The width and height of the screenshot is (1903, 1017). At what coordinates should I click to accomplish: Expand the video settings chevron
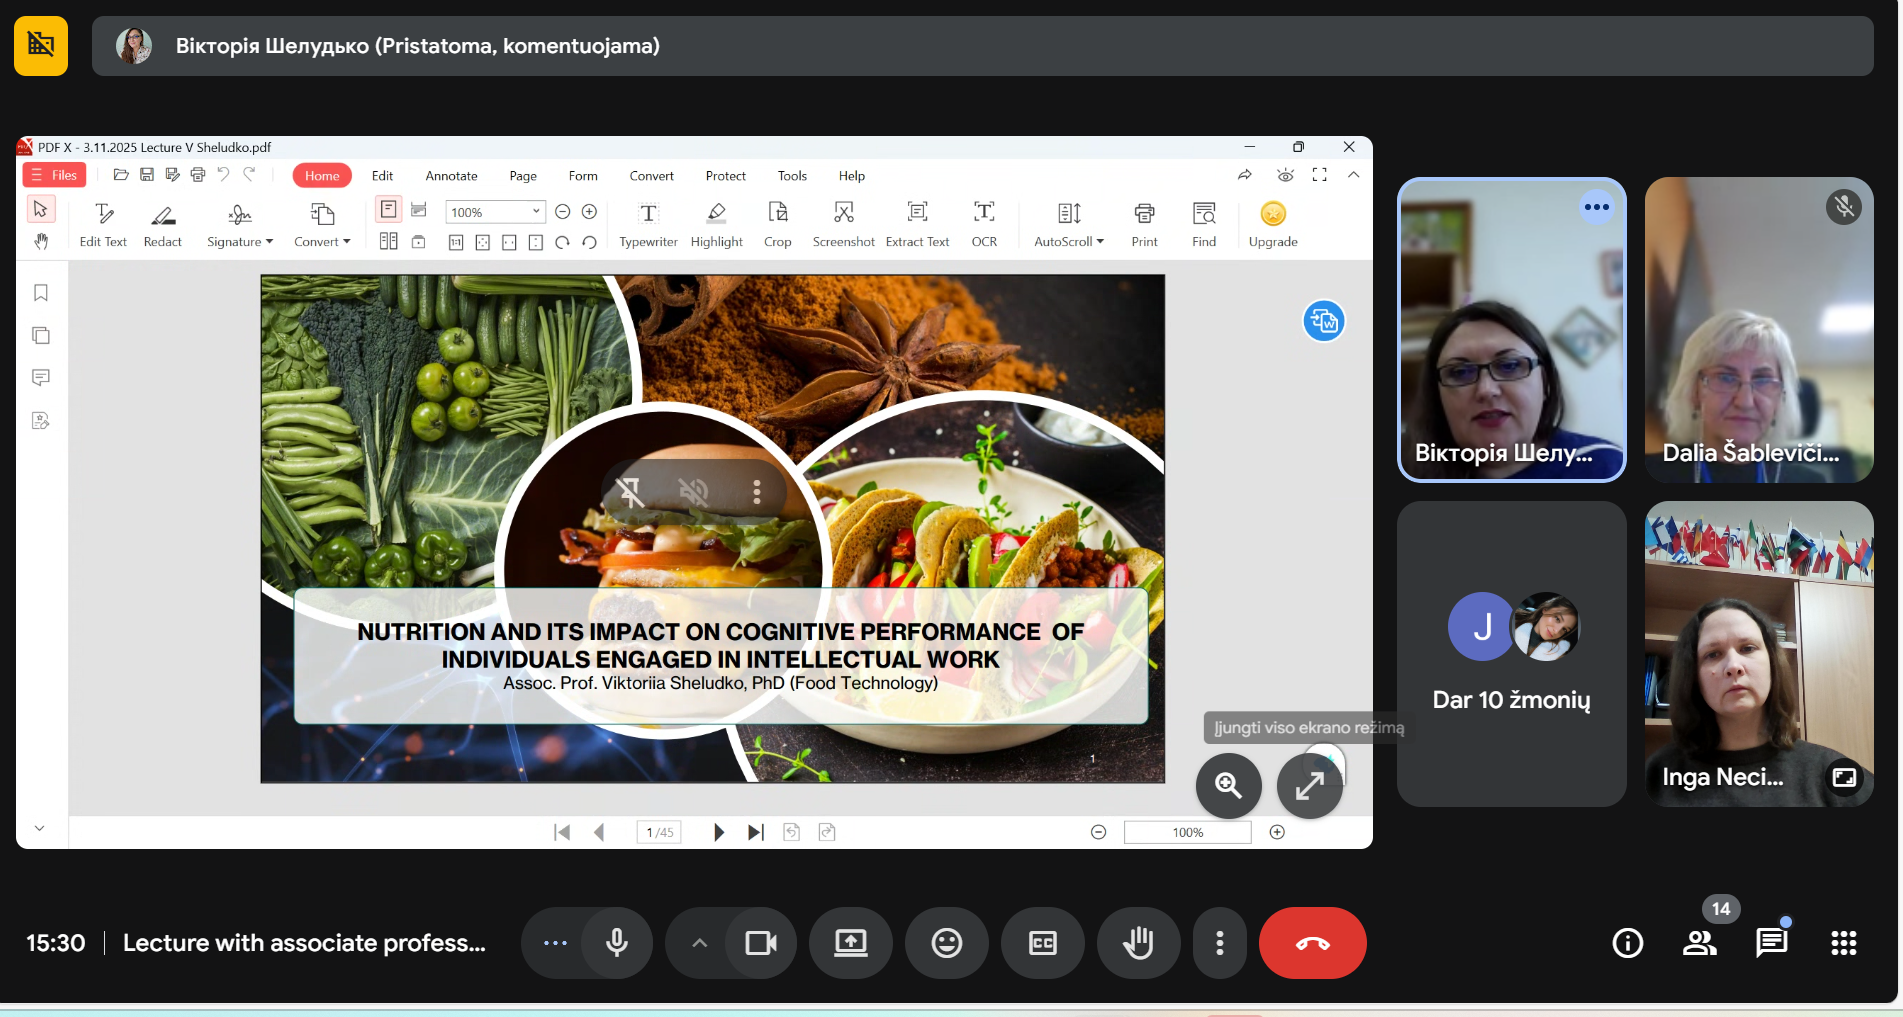700,943
